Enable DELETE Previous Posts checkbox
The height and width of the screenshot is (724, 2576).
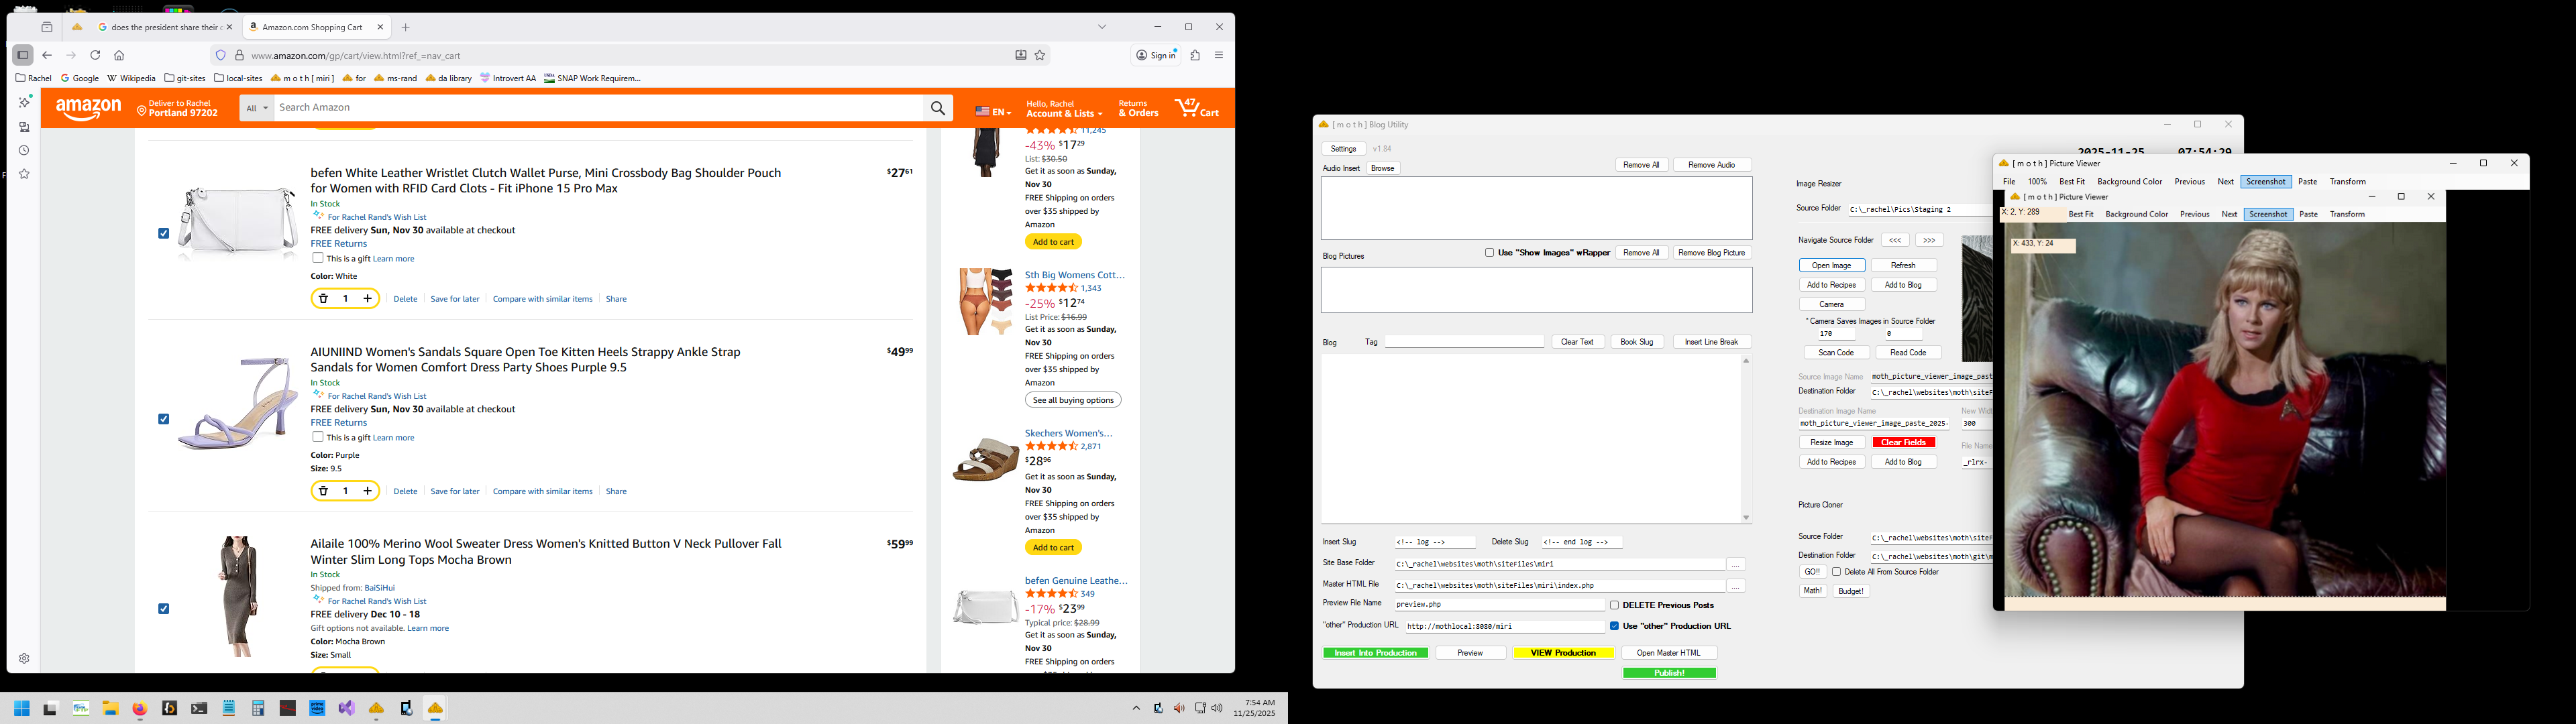[1614, 605]
